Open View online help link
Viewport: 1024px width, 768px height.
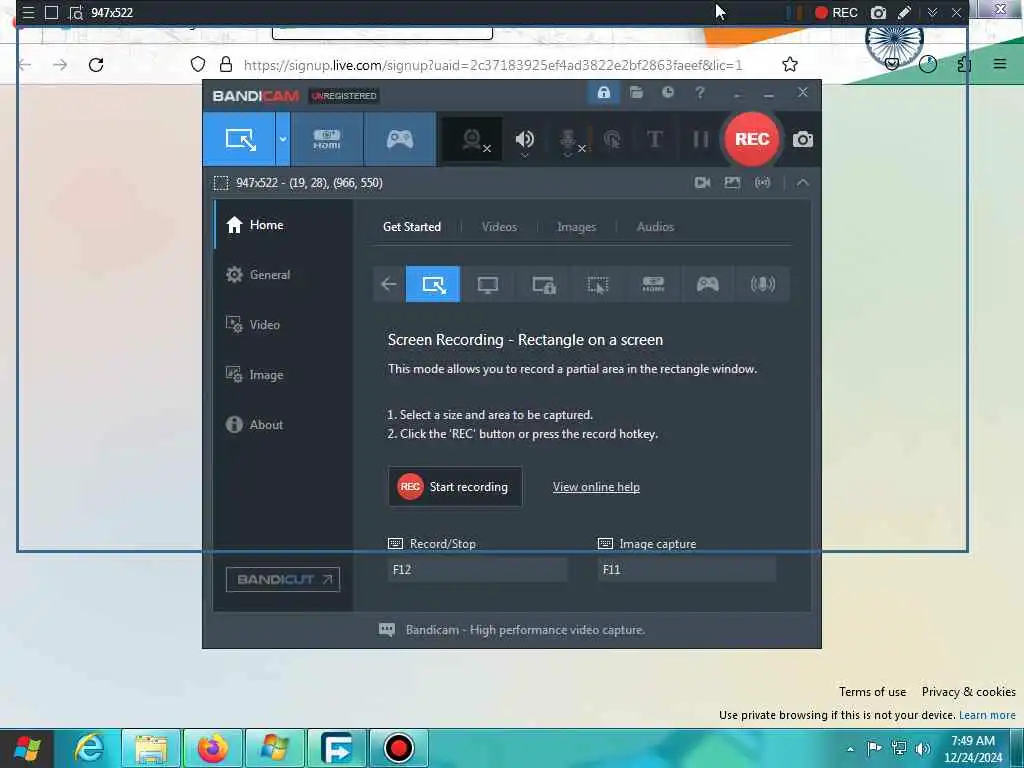tap(596, 487)
